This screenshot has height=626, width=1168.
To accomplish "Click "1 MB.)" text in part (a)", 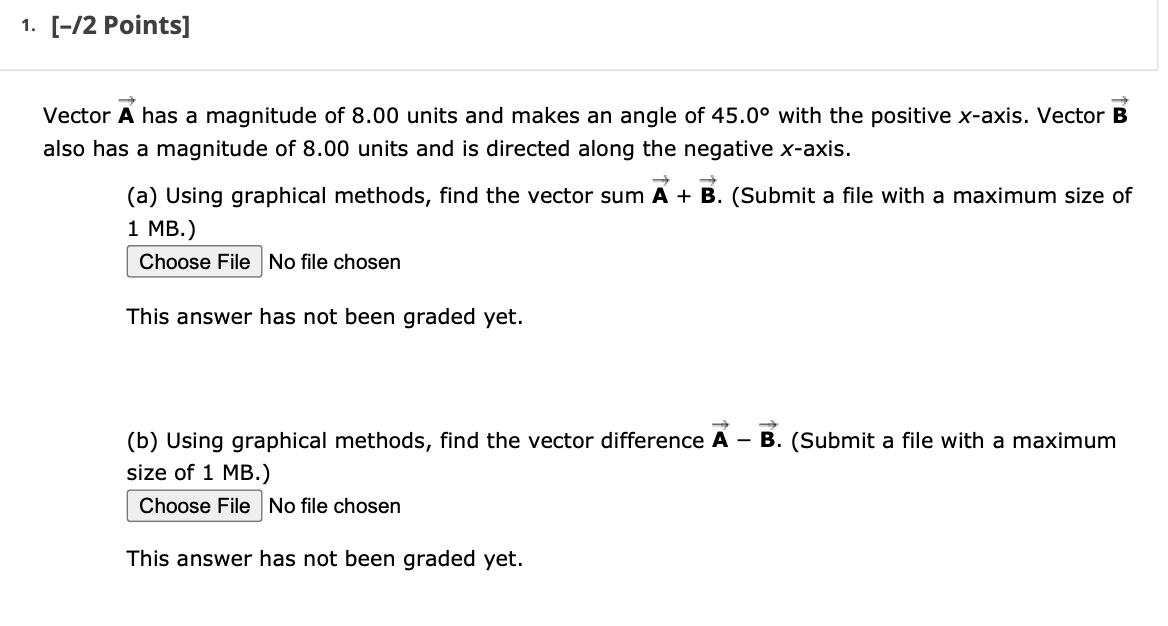I will click(x=161, y=227).
